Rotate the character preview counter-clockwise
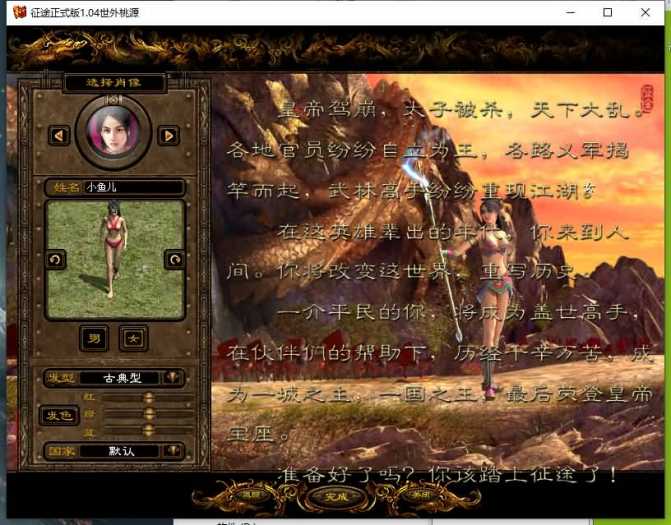671x525 pixels. [56, 259]
